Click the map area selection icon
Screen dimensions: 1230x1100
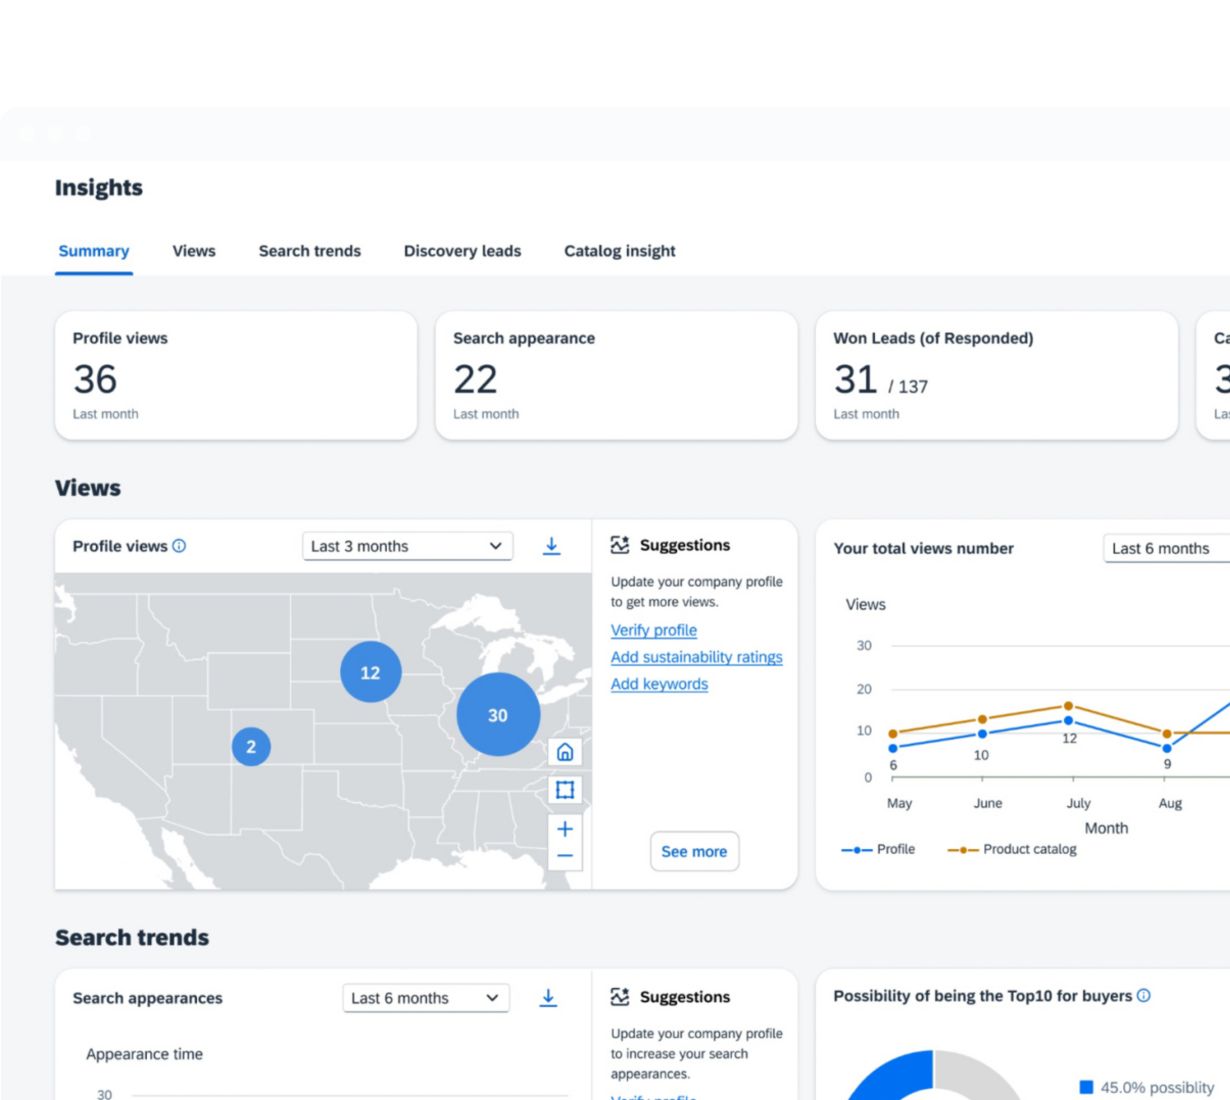(565, 790)
